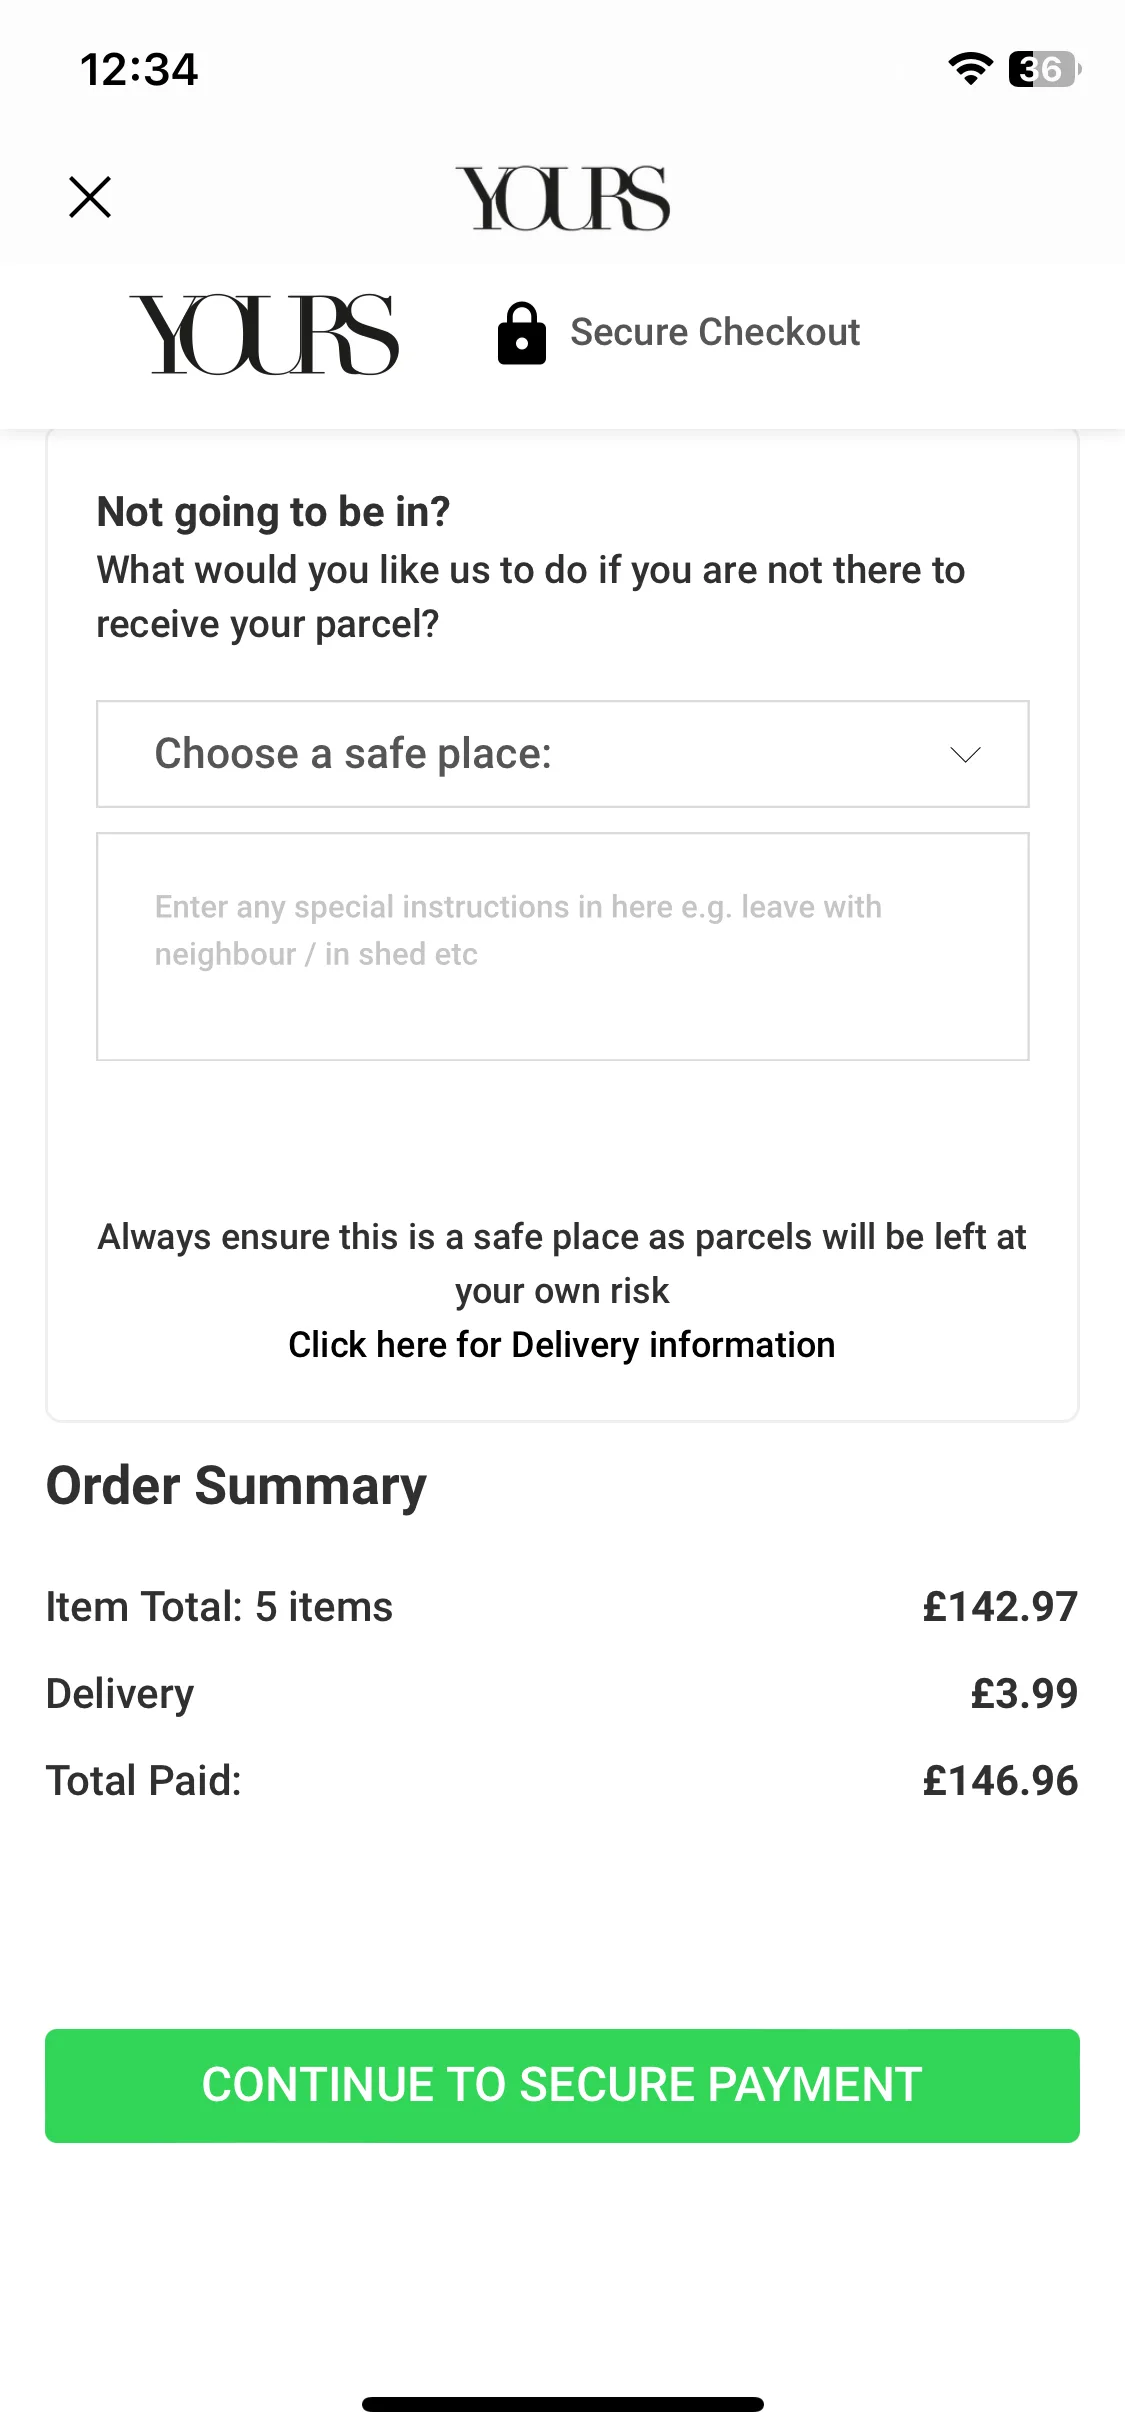Tap the 12:34 clock in status bar
The width and height of the screenshot is (1125, 2436).
[x=139, y=70]
